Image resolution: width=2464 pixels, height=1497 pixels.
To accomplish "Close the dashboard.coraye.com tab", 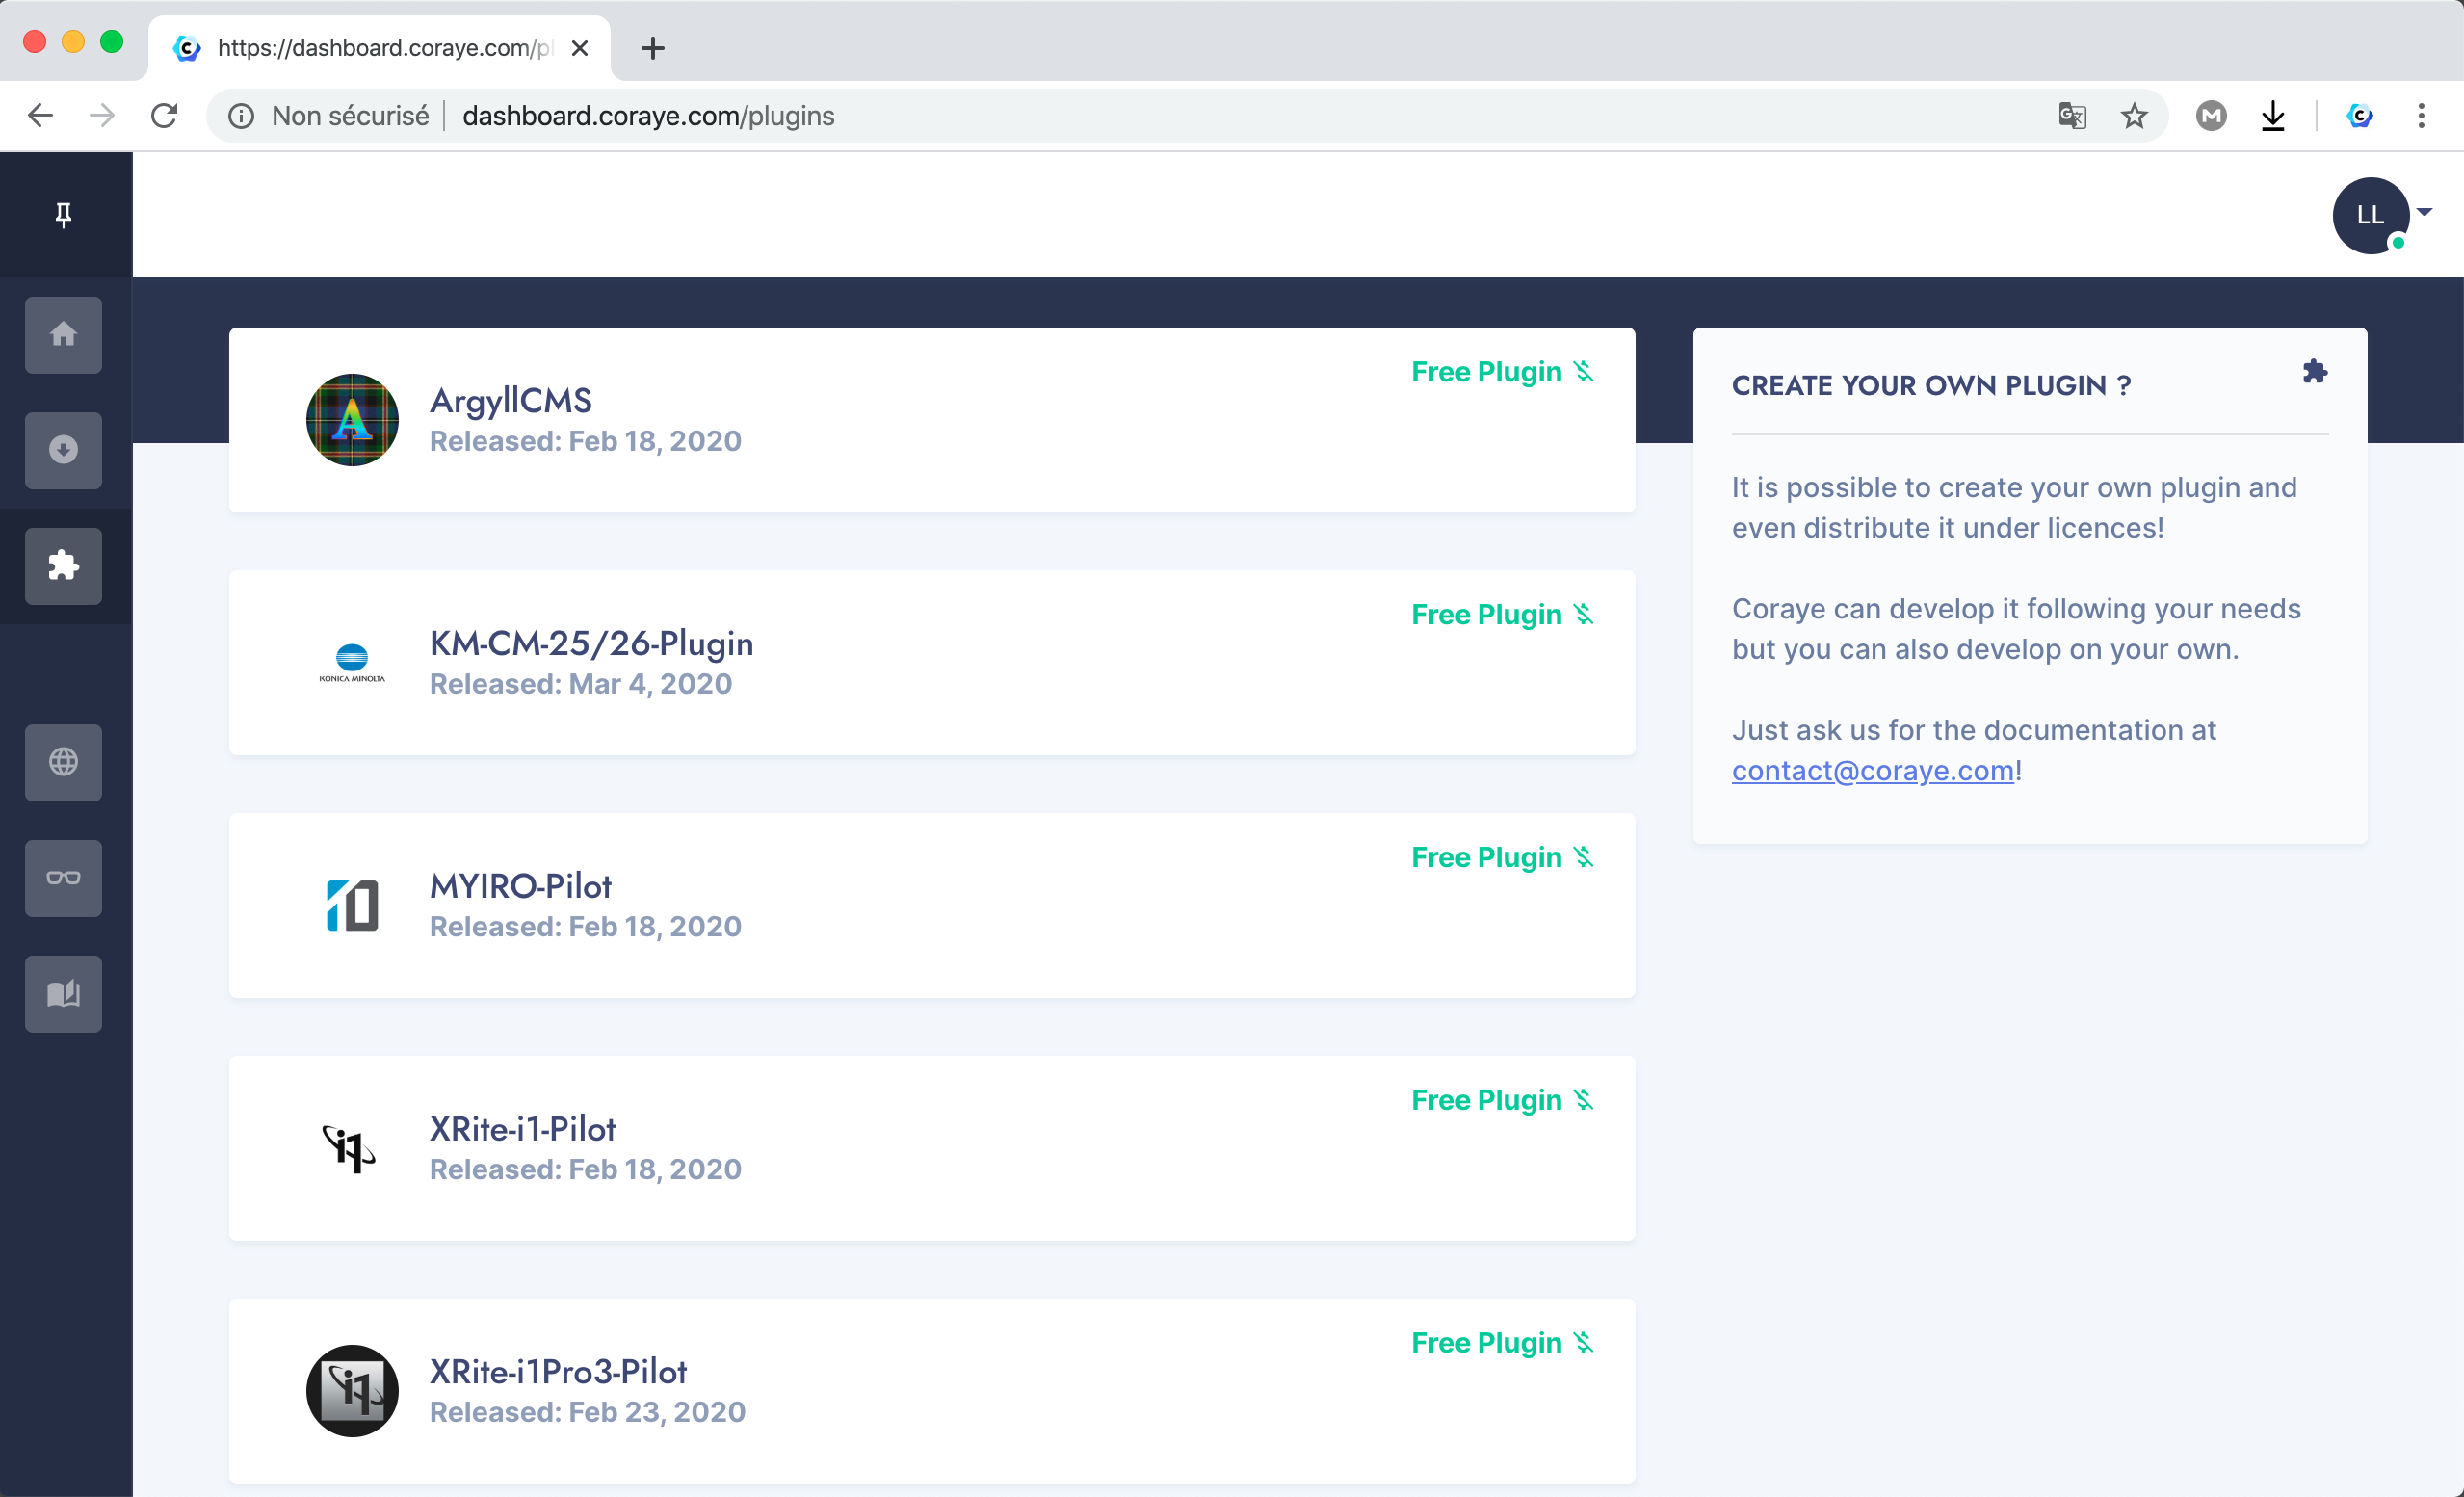I will point(580,48).
